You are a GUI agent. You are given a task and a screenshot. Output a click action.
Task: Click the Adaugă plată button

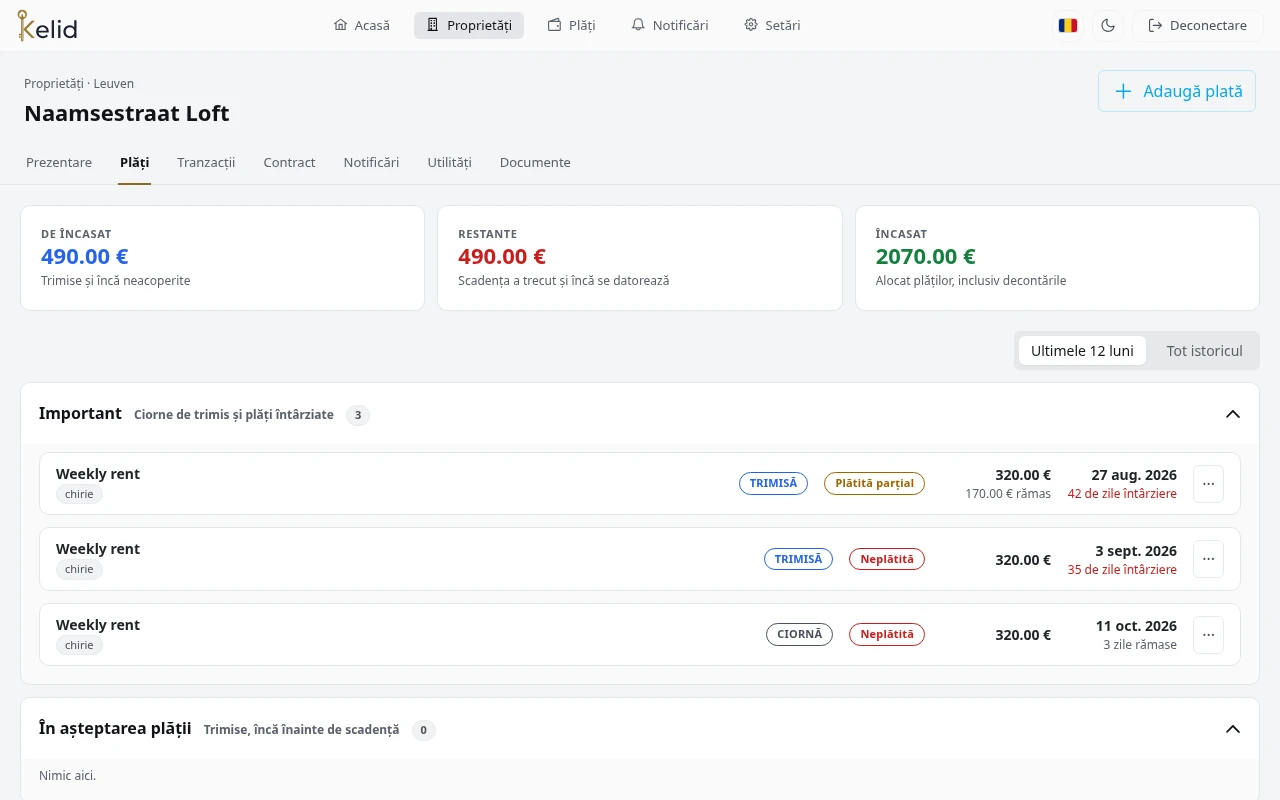point(1177,91)
